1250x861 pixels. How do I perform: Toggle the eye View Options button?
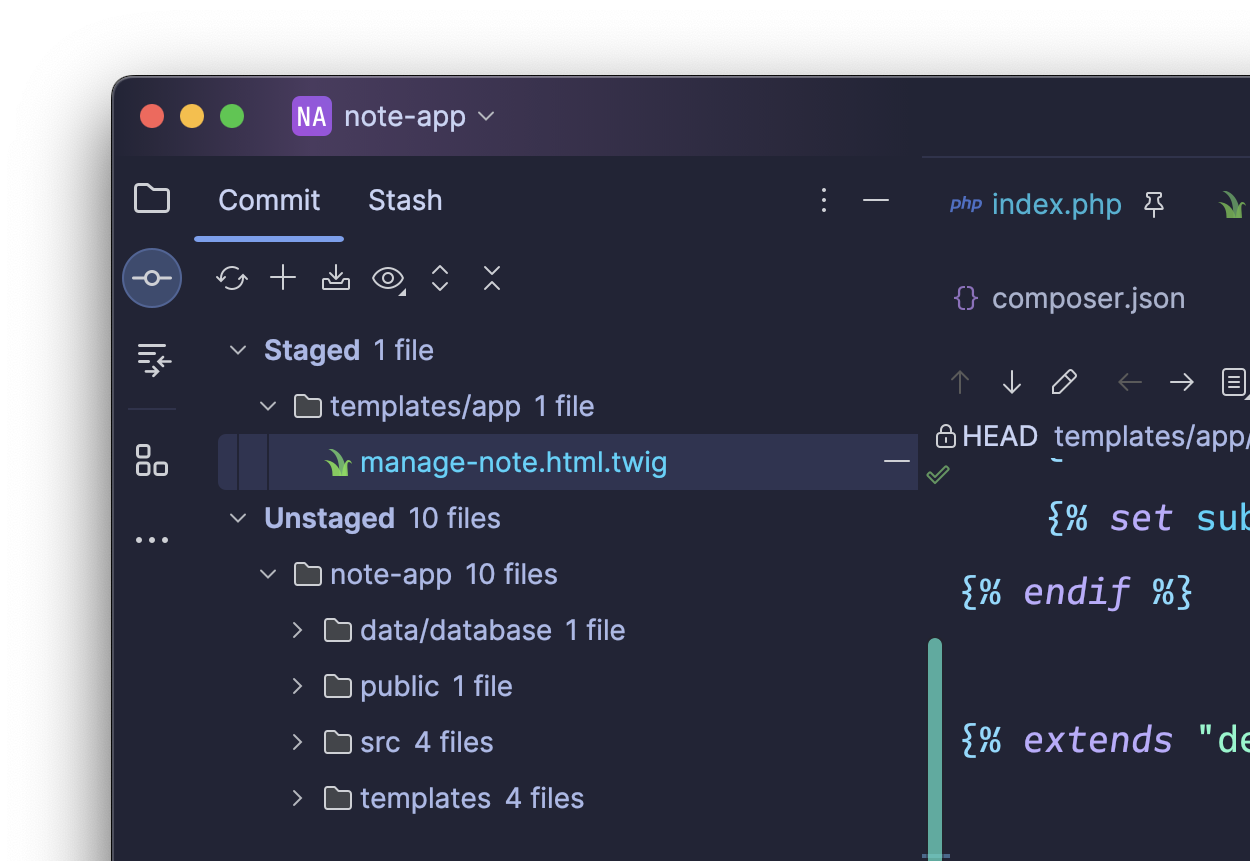(x=388, y=278)
